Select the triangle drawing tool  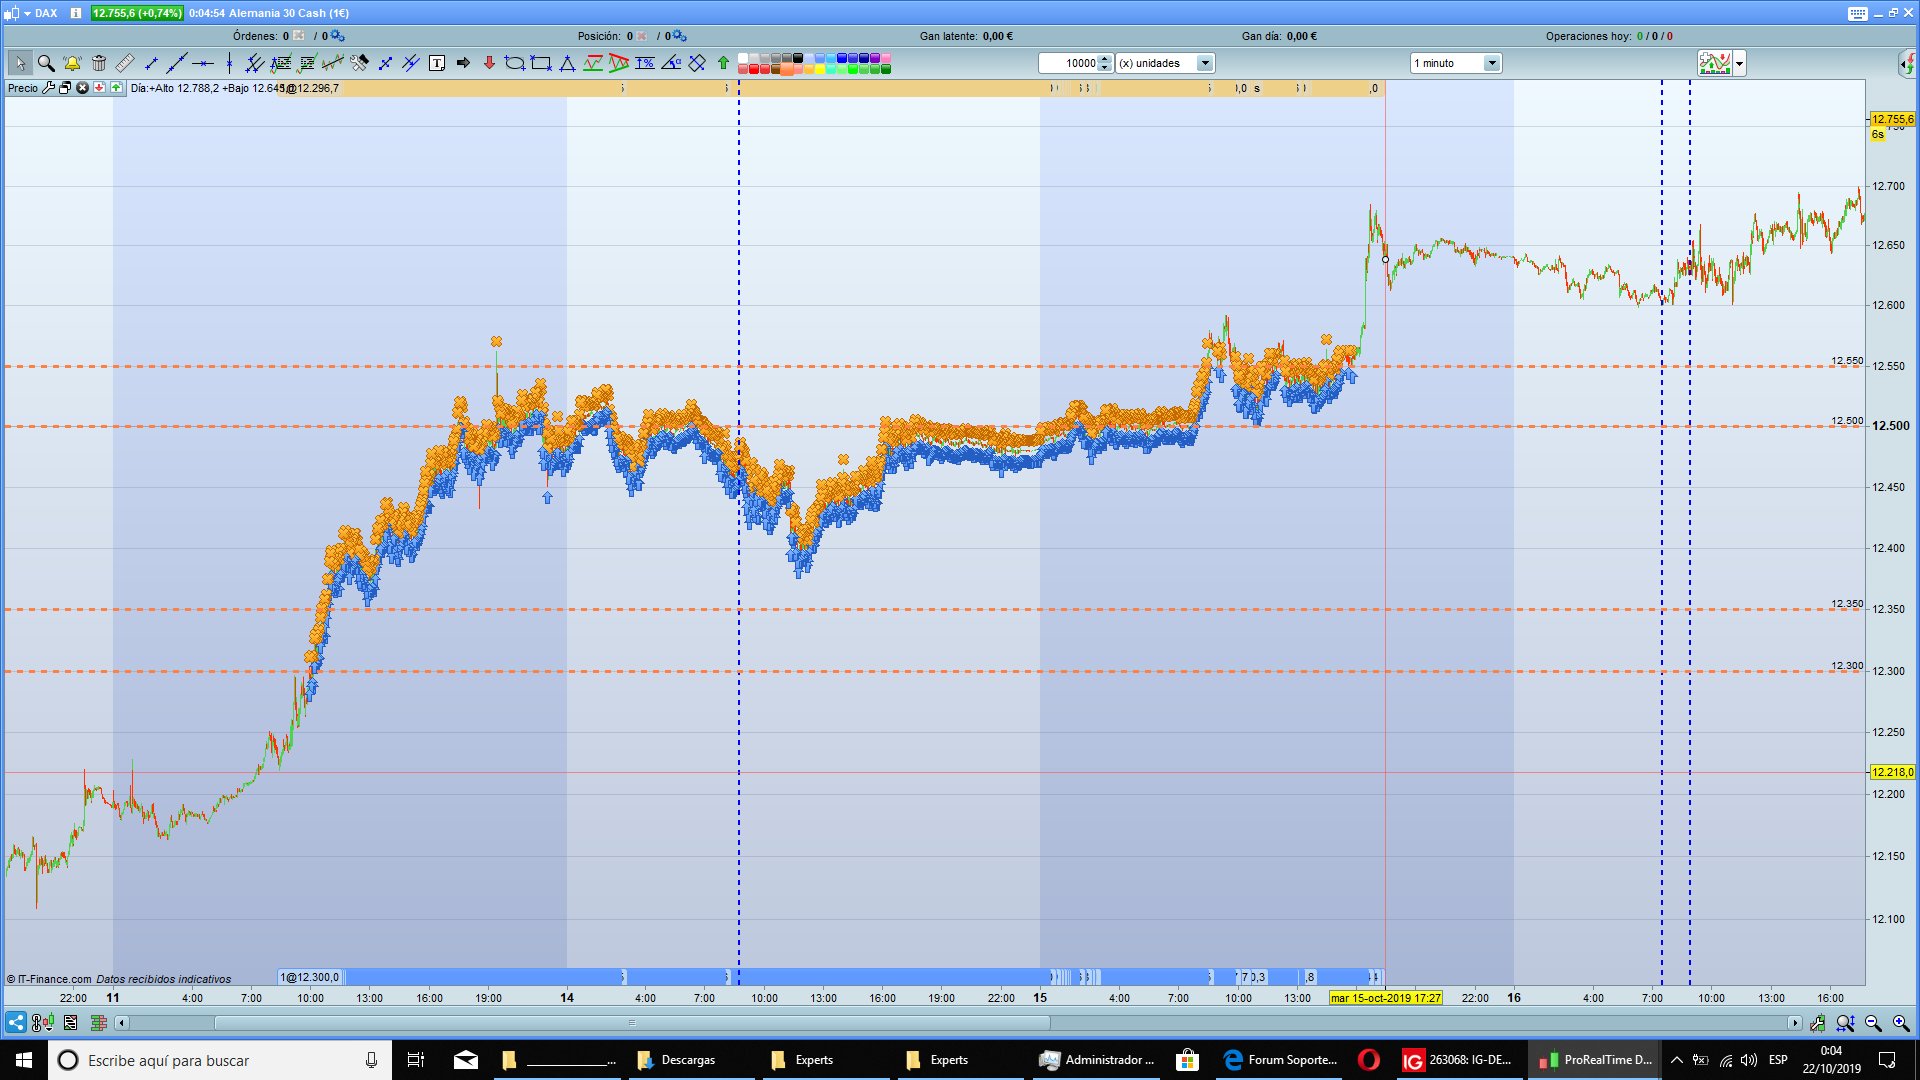tap(567, 63)
